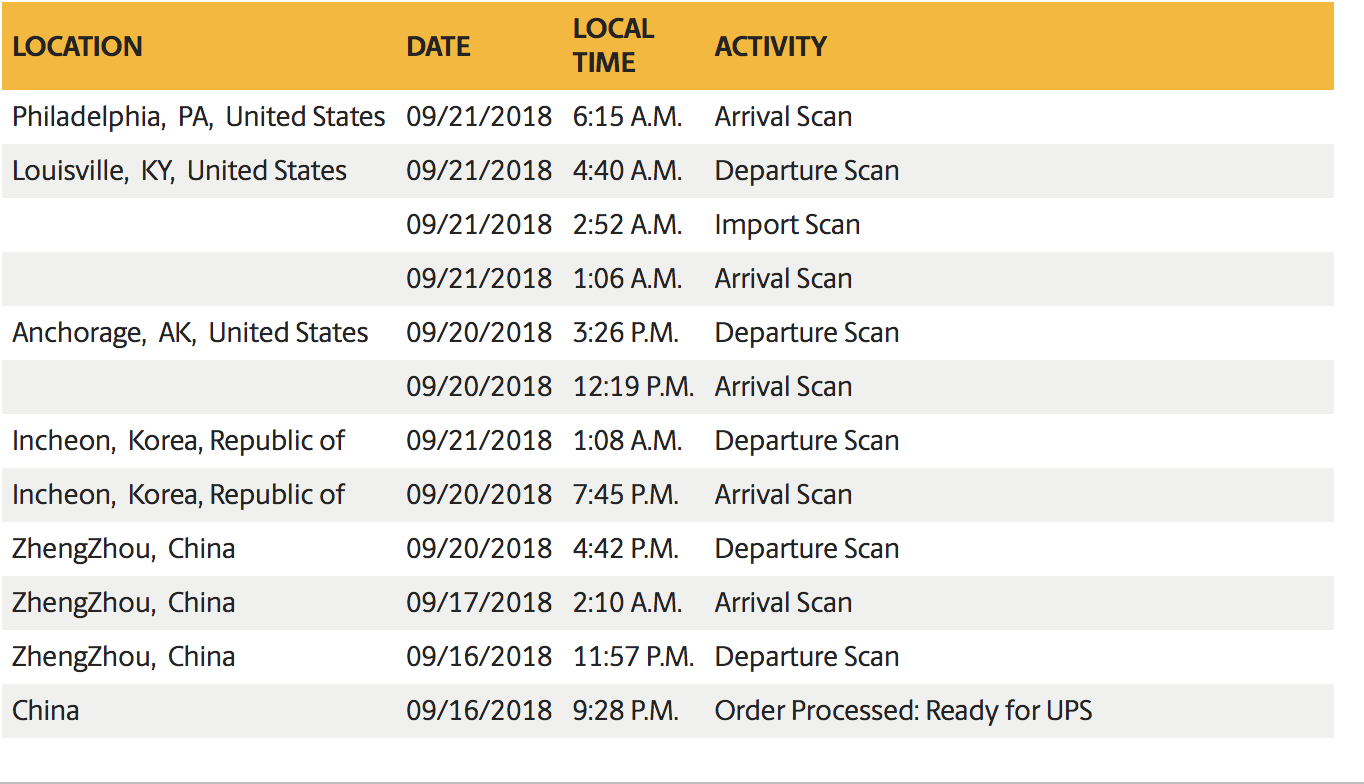Image resolution: width=1364 pixels, height=784 pixels.
Task: Click the LOCATION column header
Action: tap(77, 46)
